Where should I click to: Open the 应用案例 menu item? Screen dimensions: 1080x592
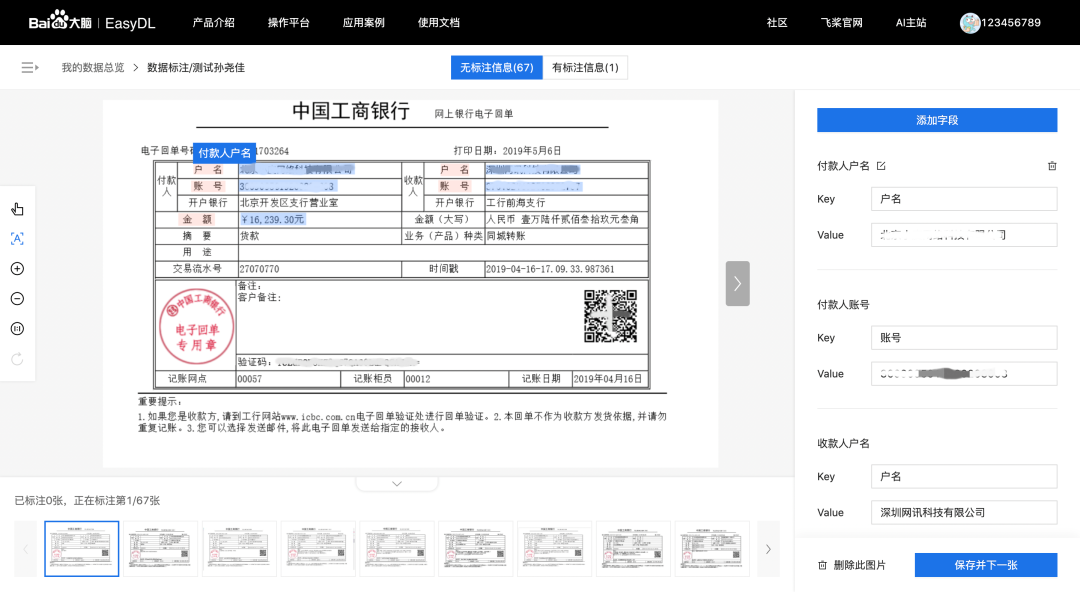coord(364,22)
